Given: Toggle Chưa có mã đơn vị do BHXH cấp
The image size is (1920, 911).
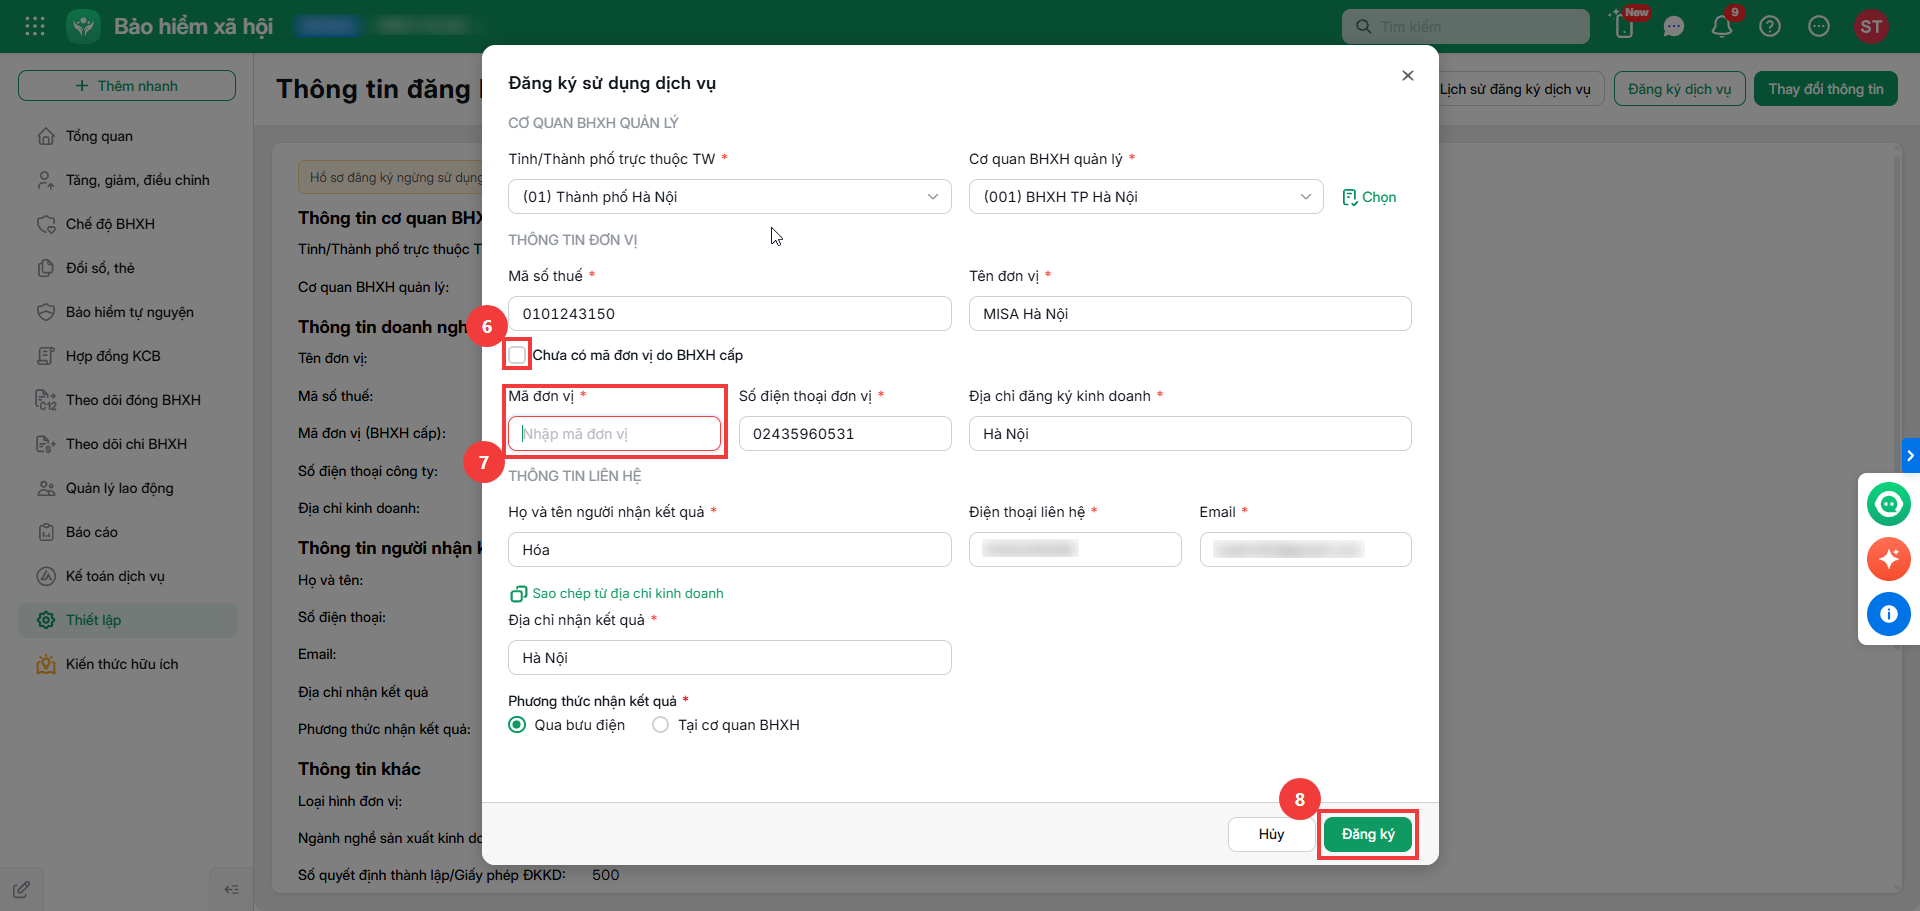Looking at the screenshot, I should 517,355.
